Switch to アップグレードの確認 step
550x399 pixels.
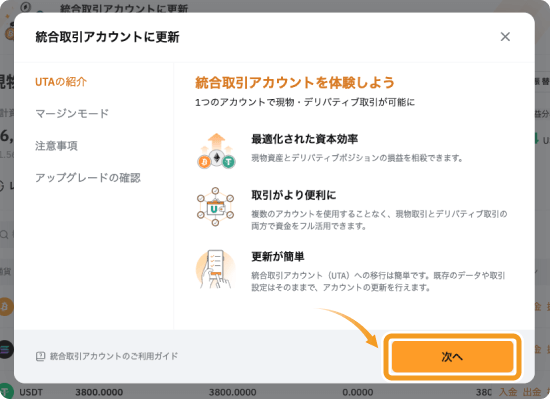tap(88, 178)
